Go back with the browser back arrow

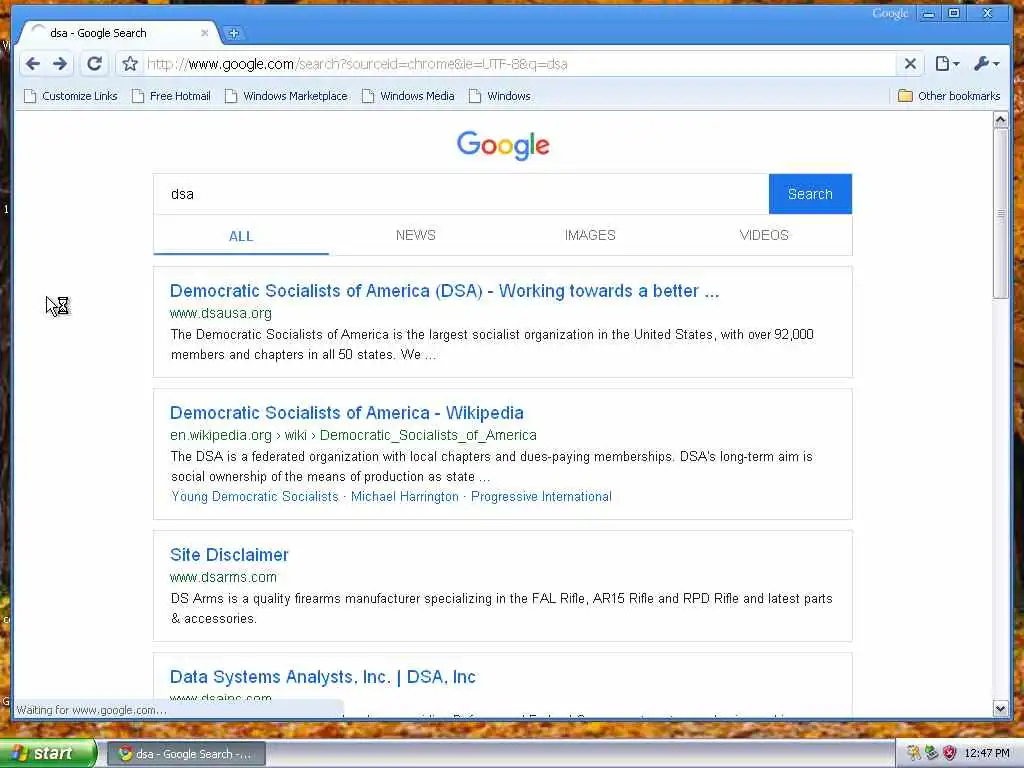click(x=33, y=63)
